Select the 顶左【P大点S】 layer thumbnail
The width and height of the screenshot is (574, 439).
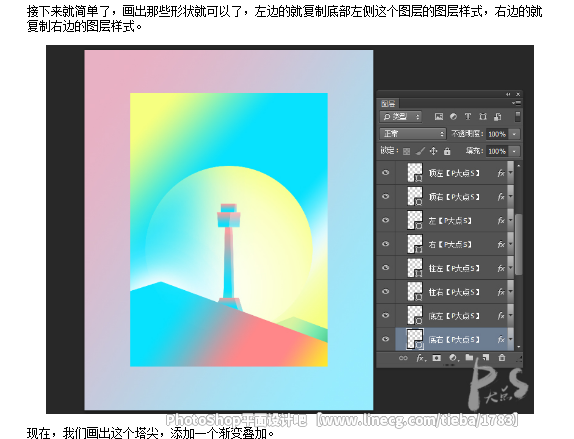coord(415,173)
